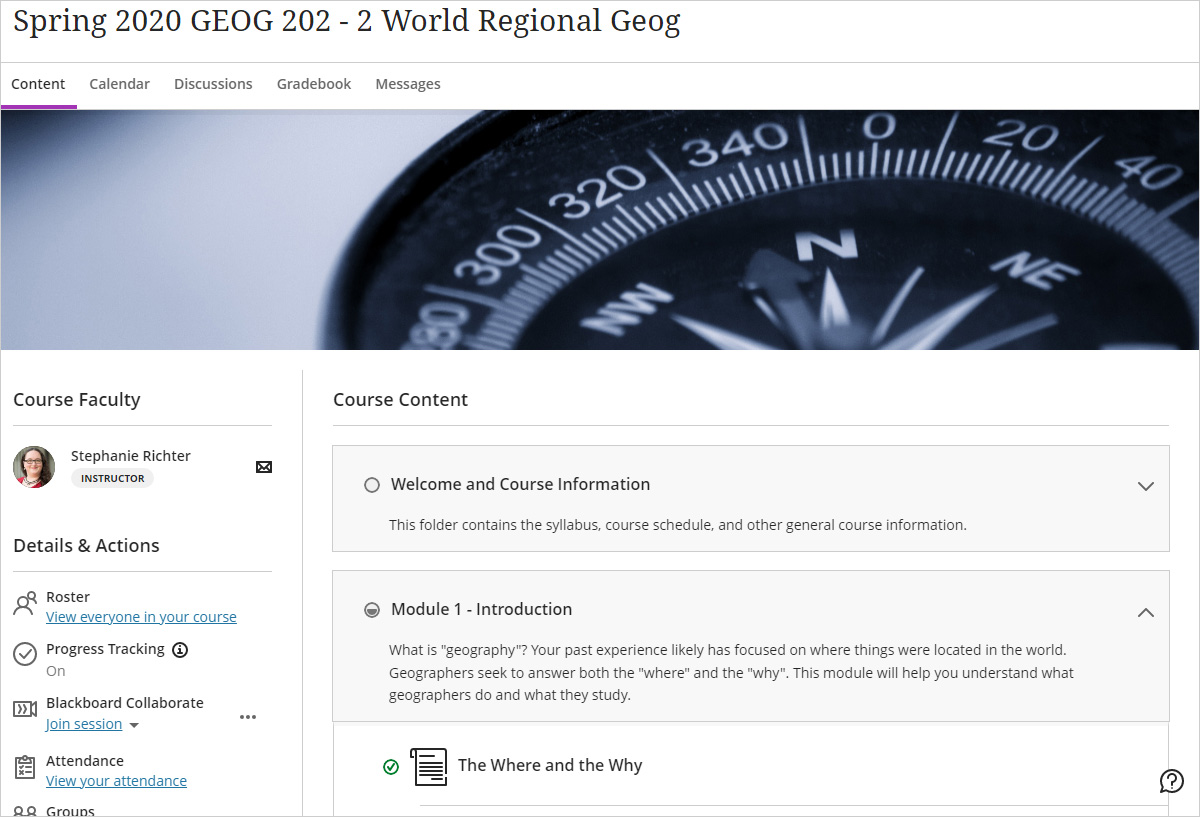The image size is (1200, 817).
Task: Switch to the Gradebook tab
Action: [314, 84]
